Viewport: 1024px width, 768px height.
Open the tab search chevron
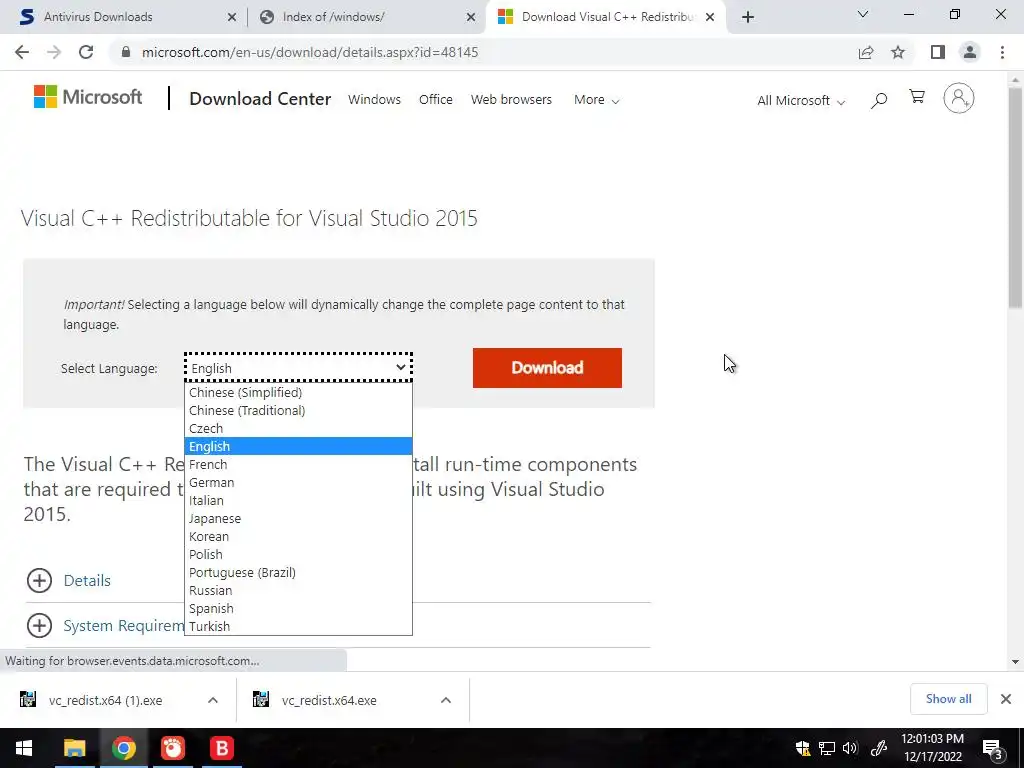coord(863,14)
